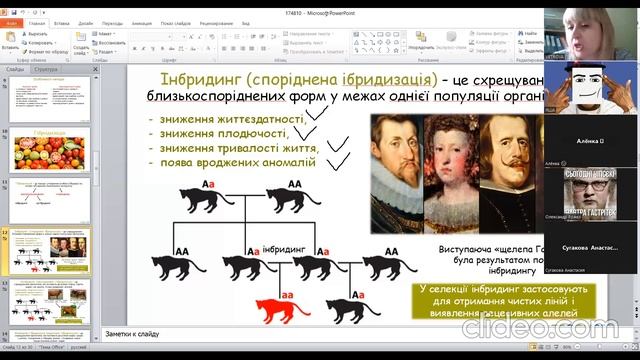Toggle Italic formatting icon
The height and width of the screenshot is (360, 640).
tap(144, 49)
